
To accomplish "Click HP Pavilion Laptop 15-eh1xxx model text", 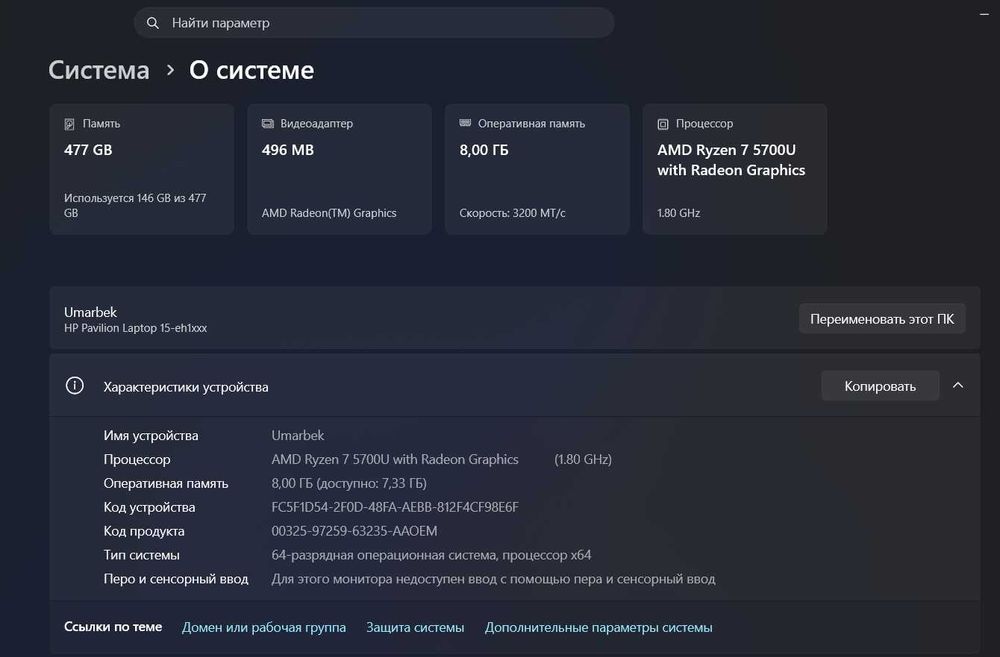I will click(135, 328).
